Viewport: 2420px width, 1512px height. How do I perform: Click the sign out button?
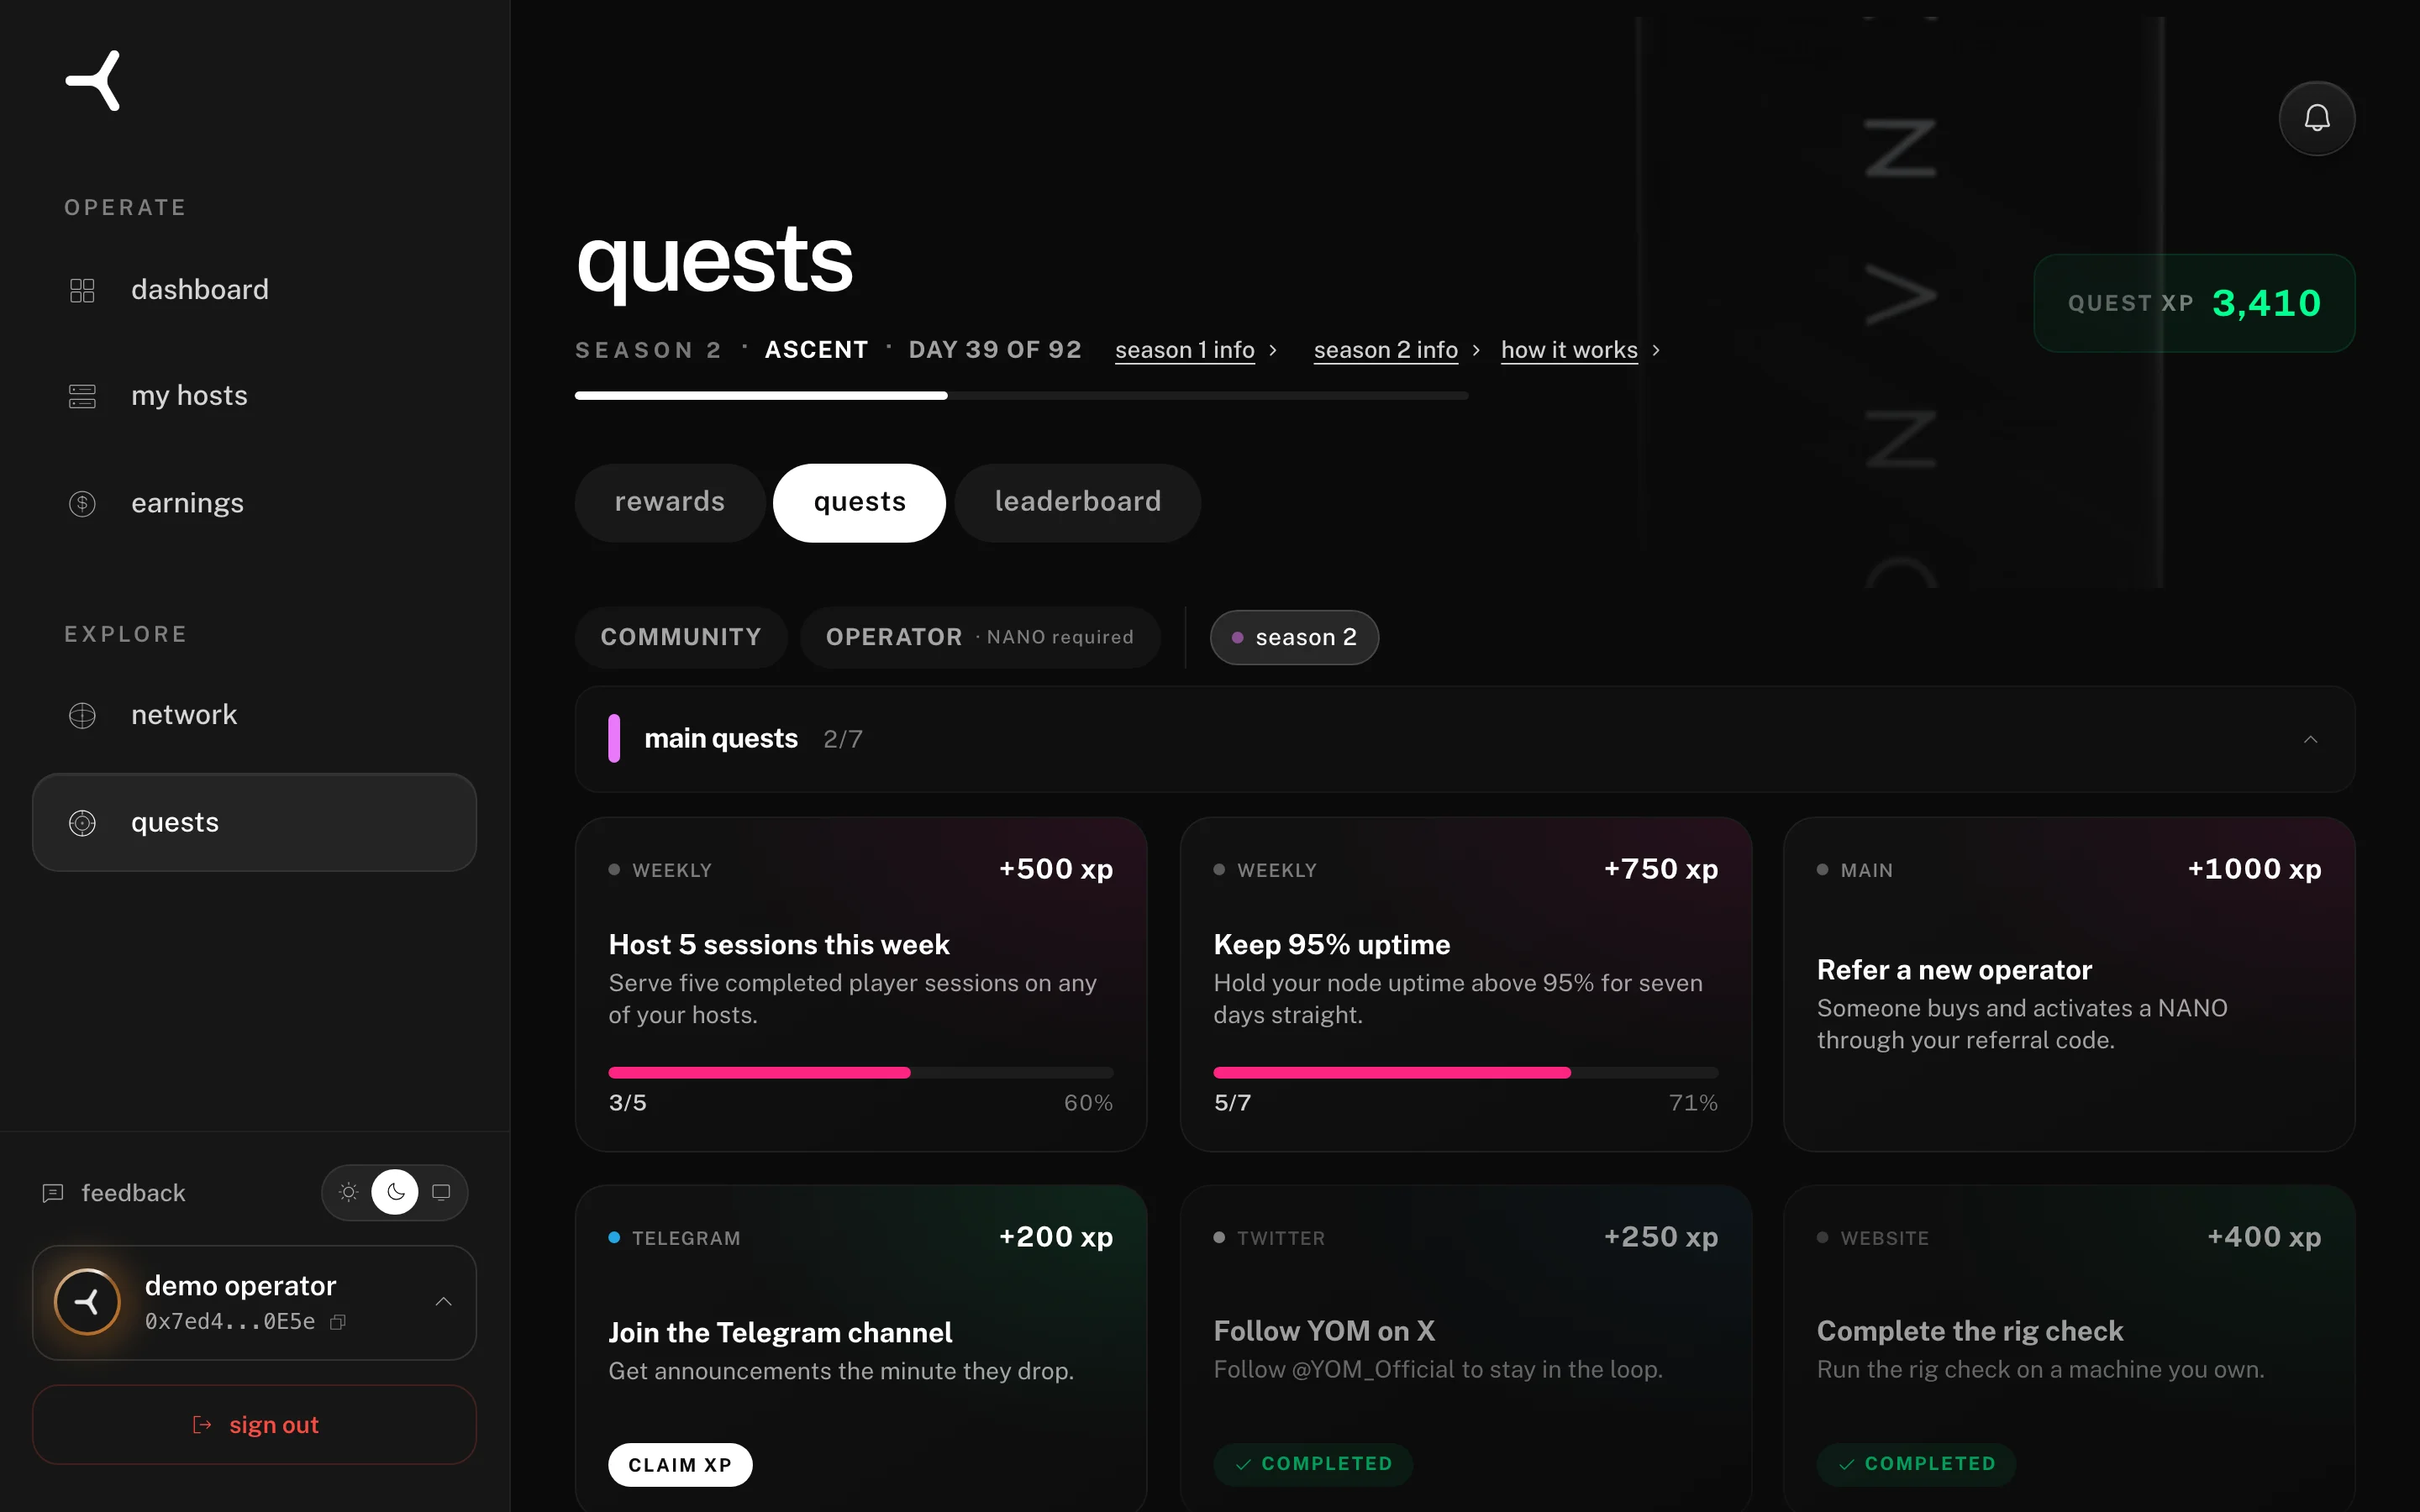(x=254, y=1424)
